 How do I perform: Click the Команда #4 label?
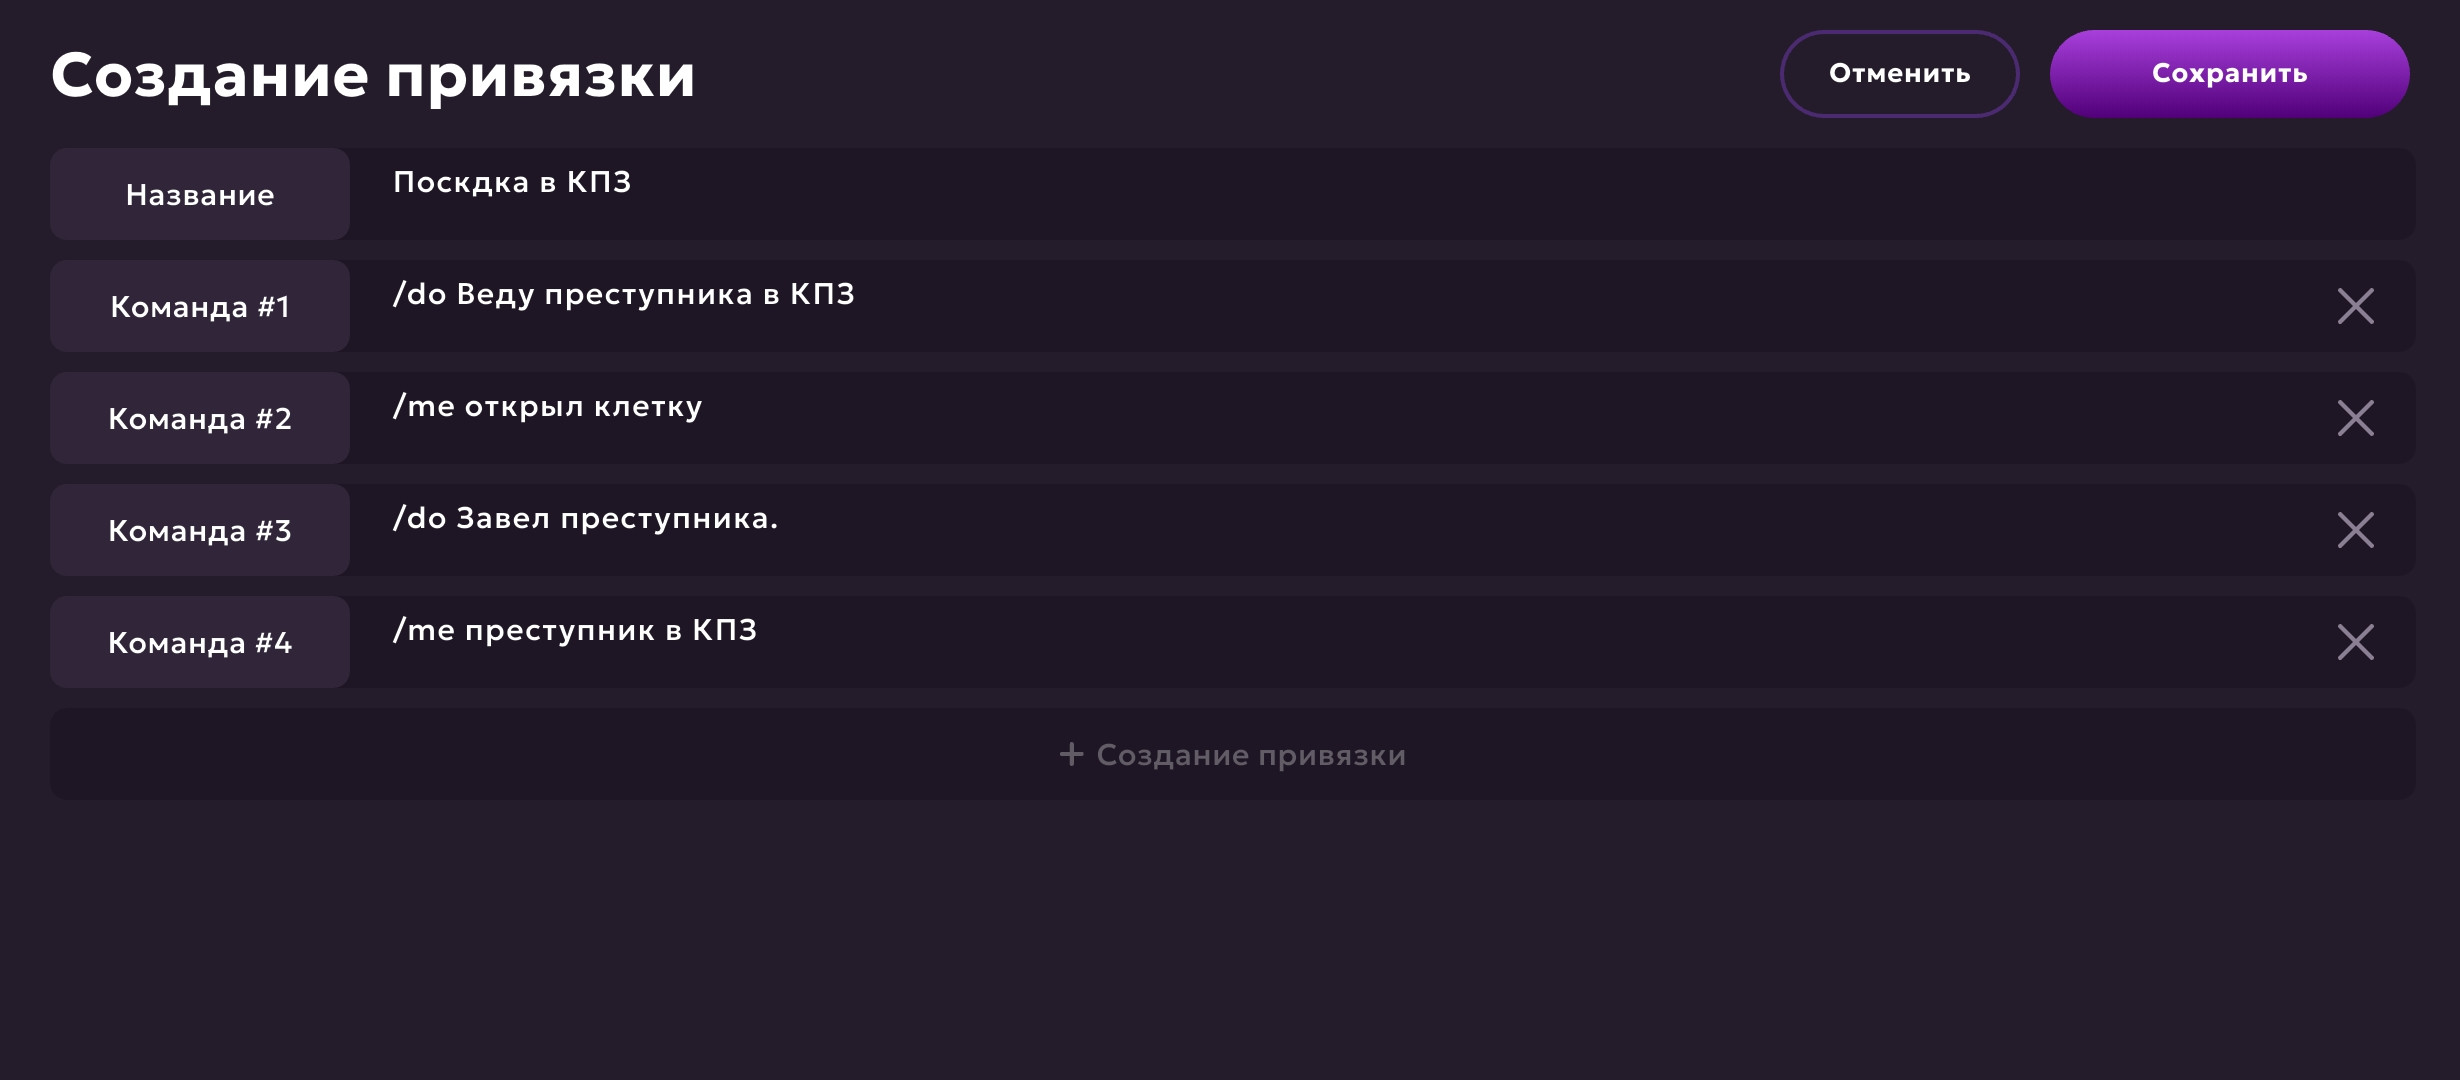click(200, 643)
